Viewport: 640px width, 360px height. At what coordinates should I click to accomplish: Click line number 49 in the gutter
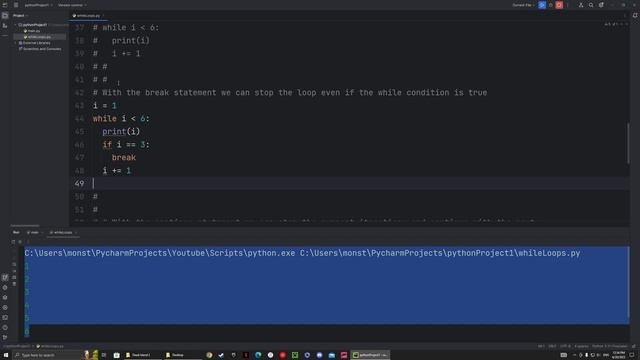[x=79, y=184]
